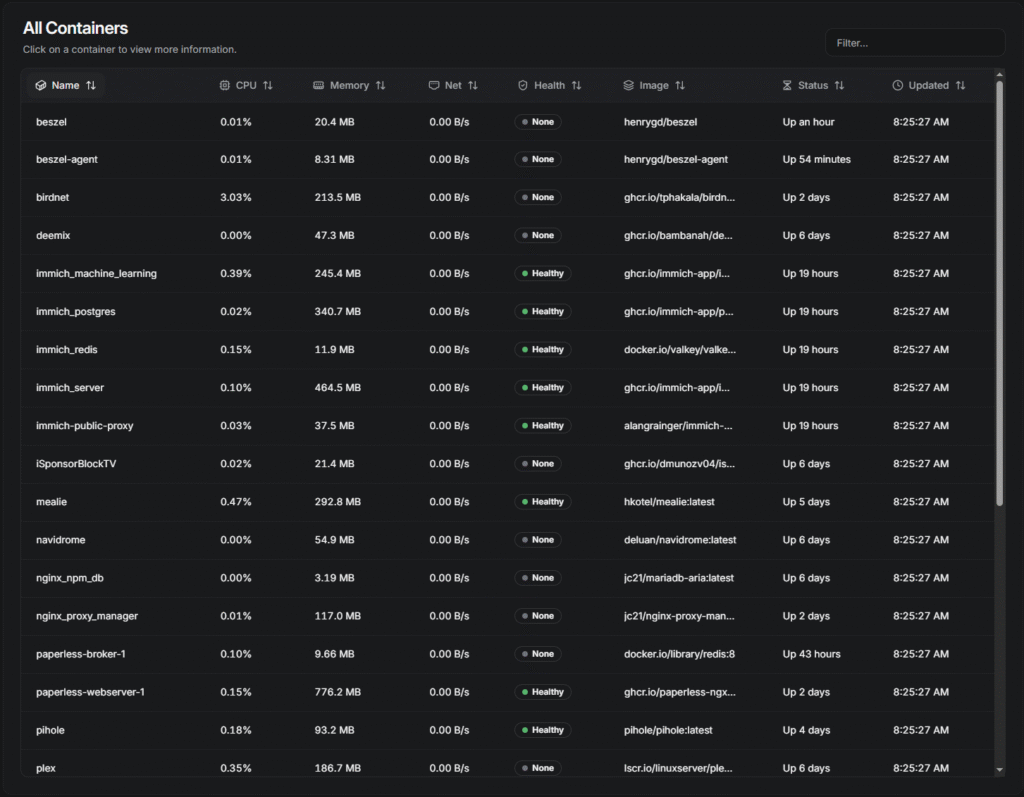
Task: Toggle sort arrows on the Memory column
Action: pyautogui.click(x=381, y=86)
